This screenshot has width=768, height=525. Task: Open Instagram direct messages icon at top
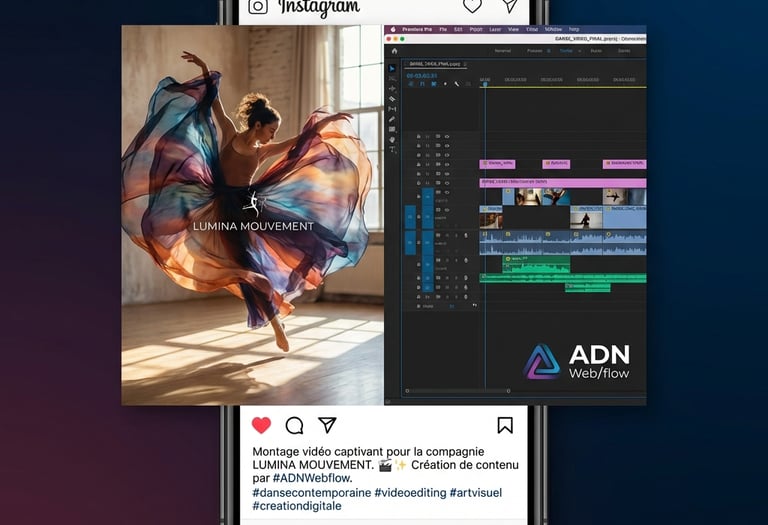[510, 6]
